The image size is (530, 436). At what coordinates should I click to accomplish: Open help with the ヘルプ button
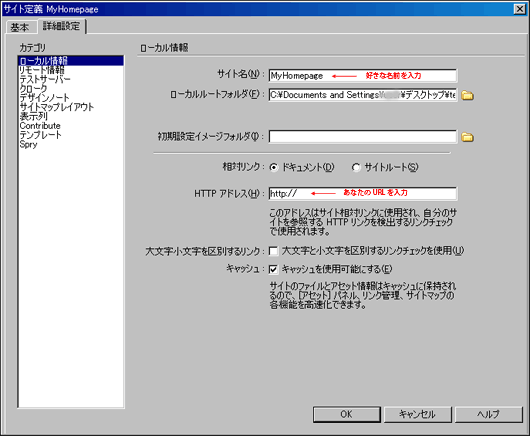(x=488, y=414)
